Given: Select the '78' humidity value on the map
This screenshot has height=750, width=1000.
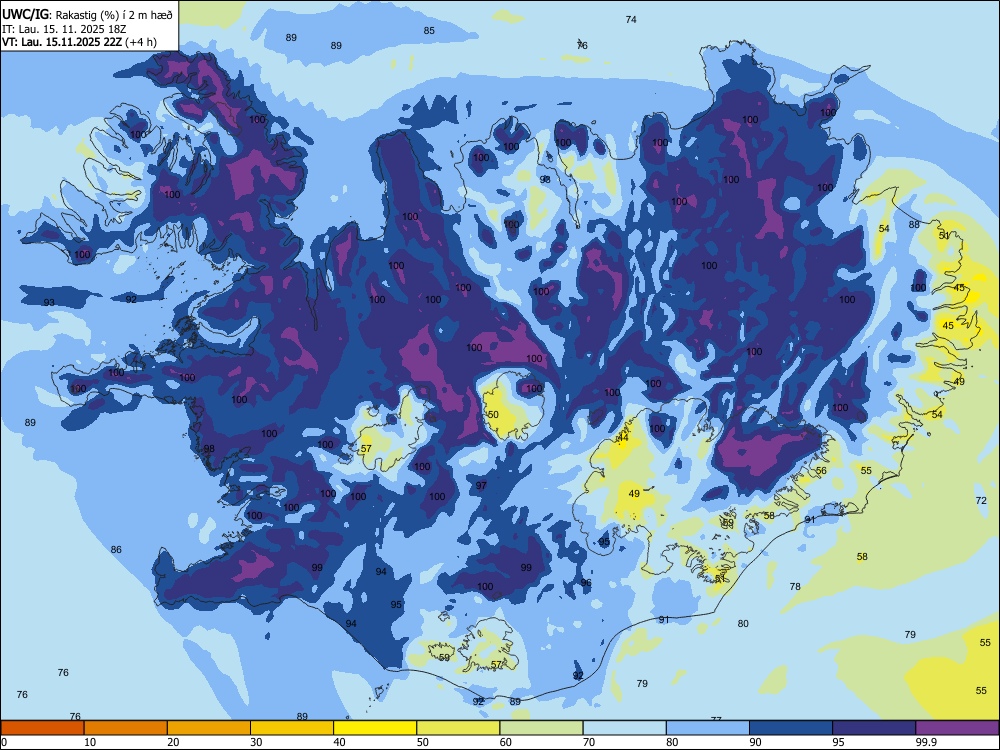Looking at the screenshot, I should 795,587.
